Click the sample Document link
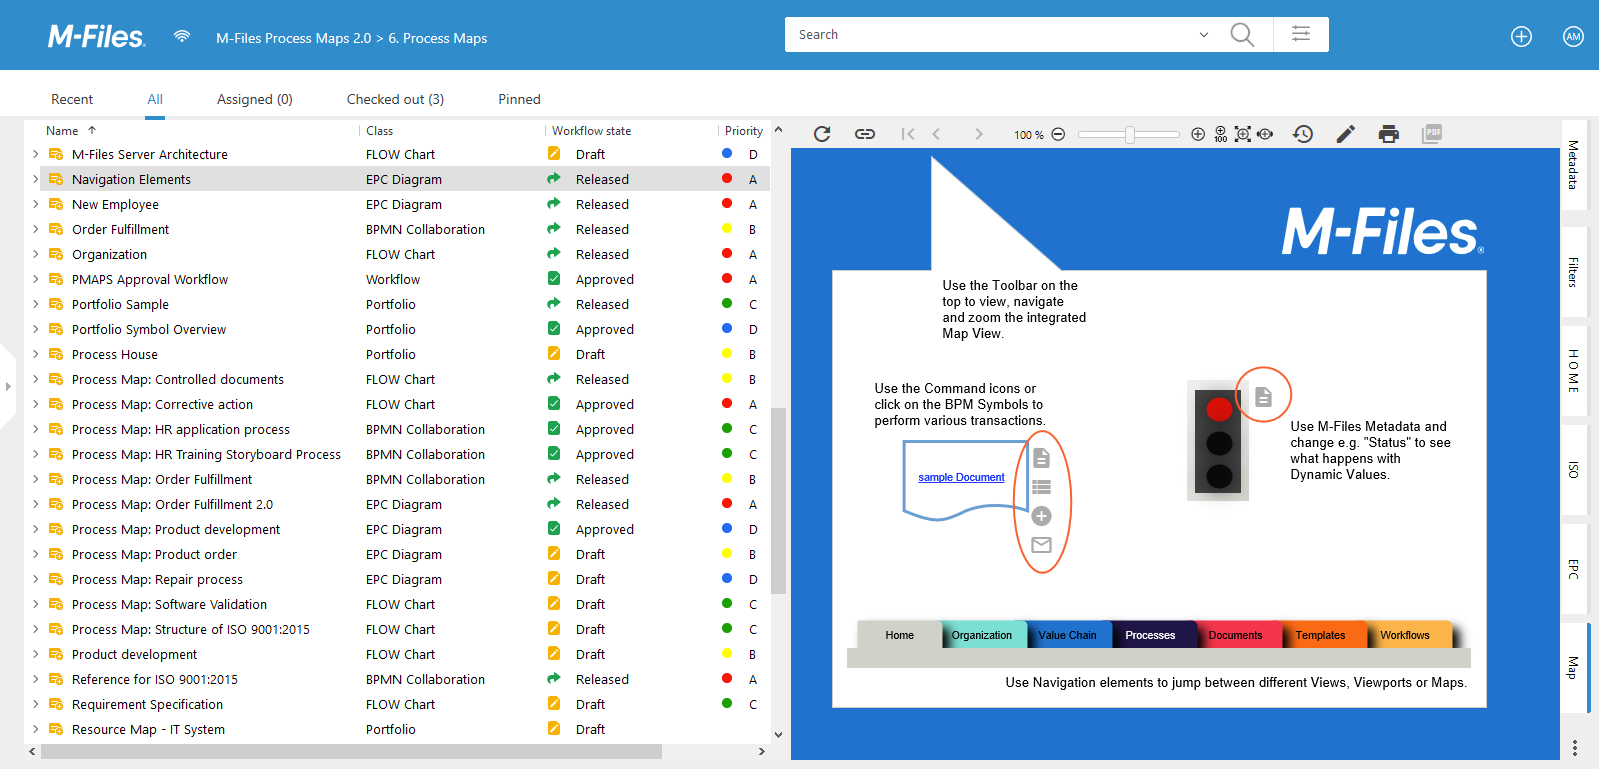This screenshot has width=1599, height=769. 961,477
